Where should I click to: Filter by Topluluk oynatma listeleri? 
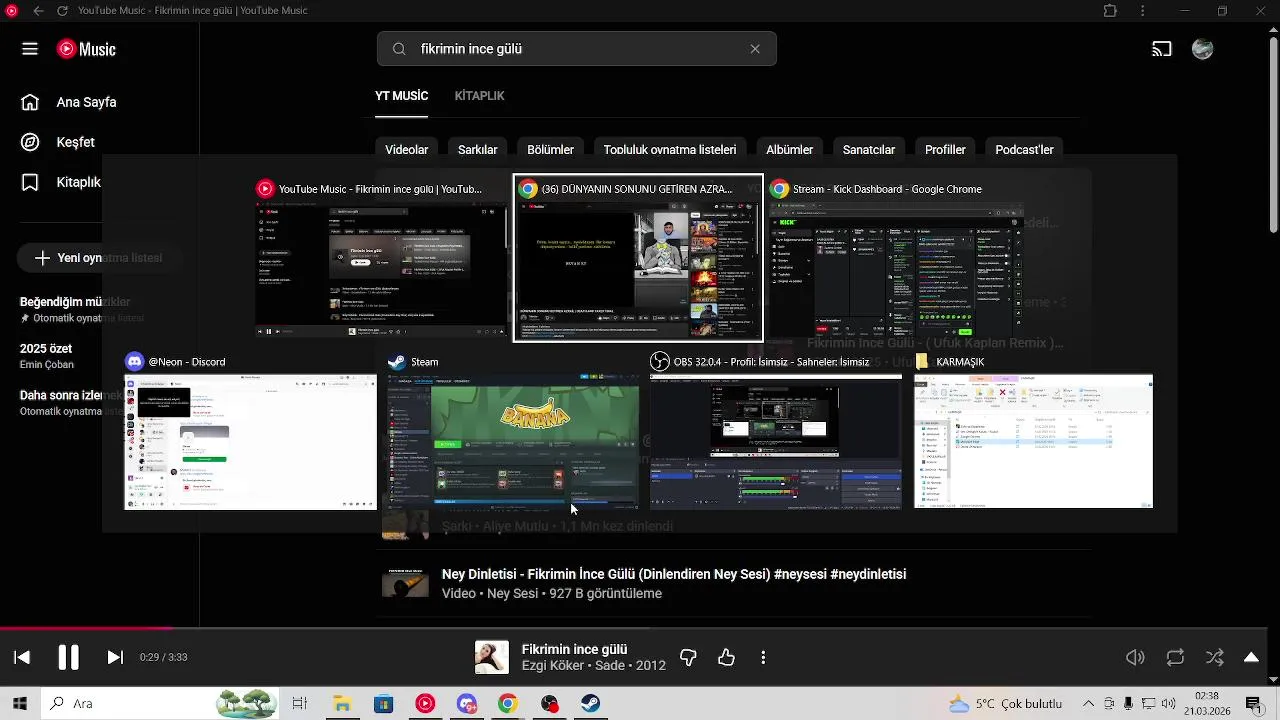[x=670, y=150]
